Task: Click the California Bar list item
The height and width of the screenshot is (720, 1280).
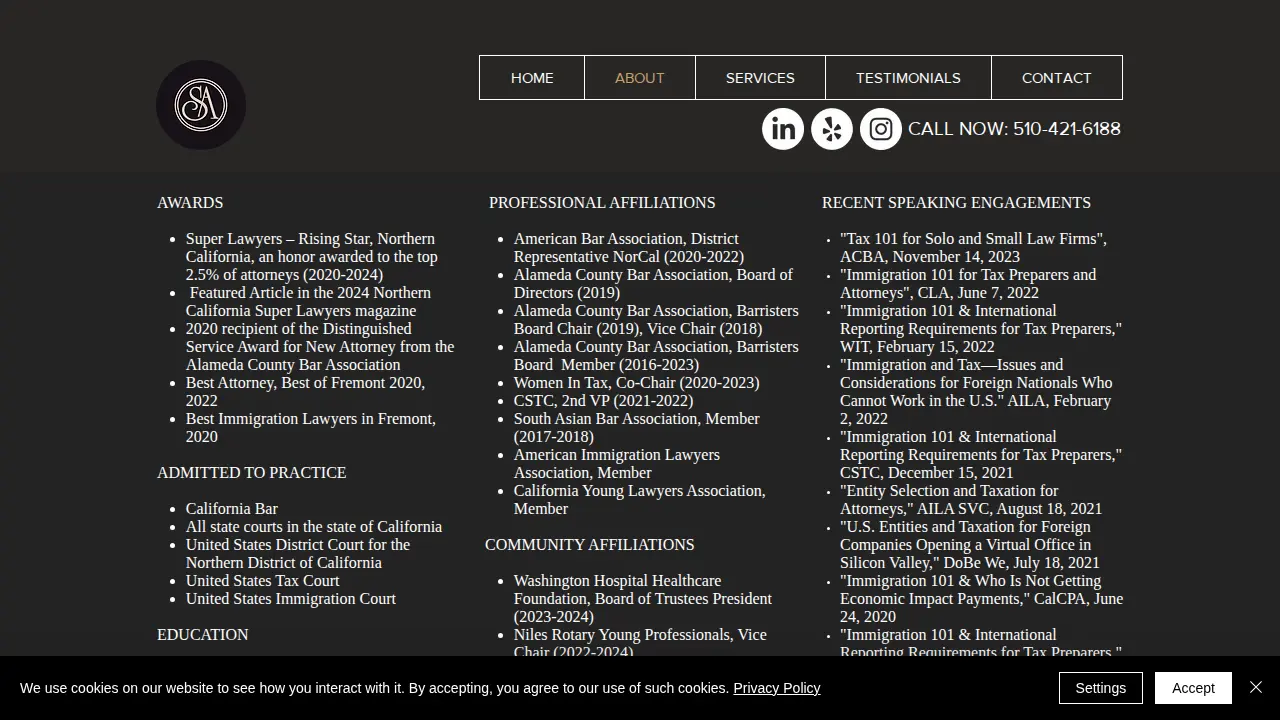Action: [x=232, y=509]
